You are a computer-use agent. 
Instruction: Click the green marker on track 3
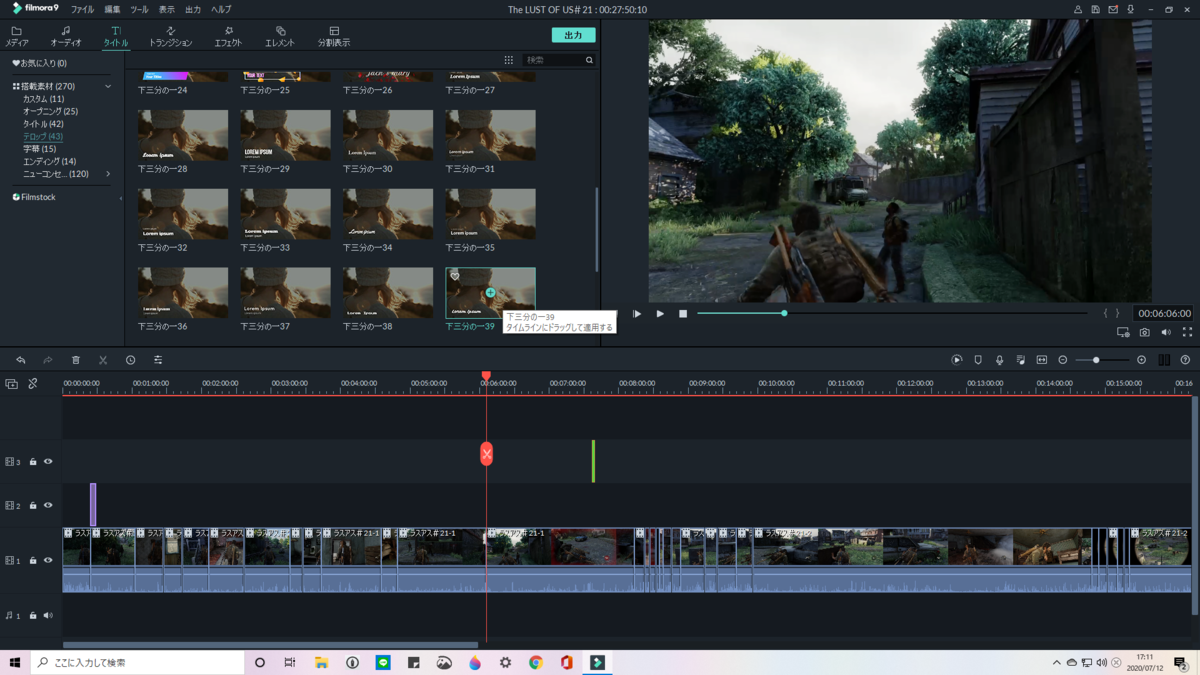593,461
